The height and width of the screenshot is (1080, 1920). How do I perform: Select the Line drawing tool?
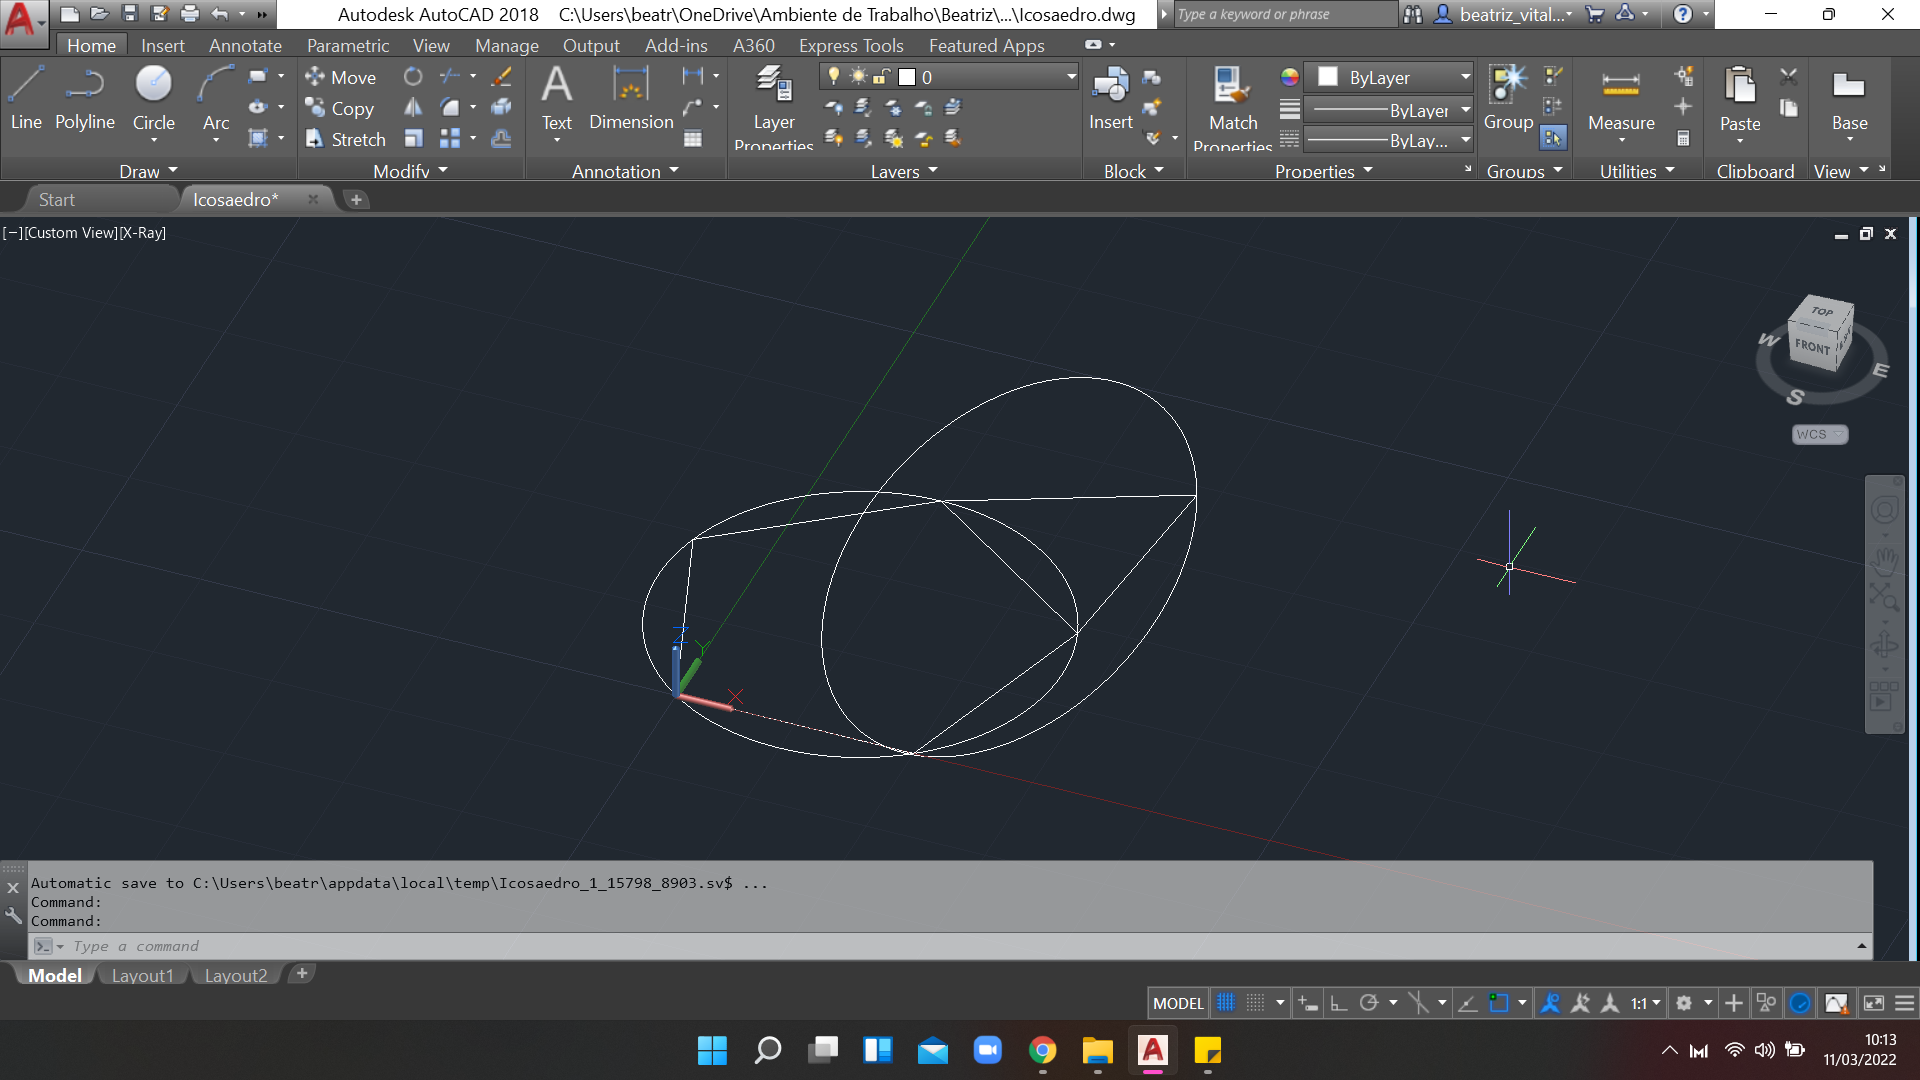26,98
